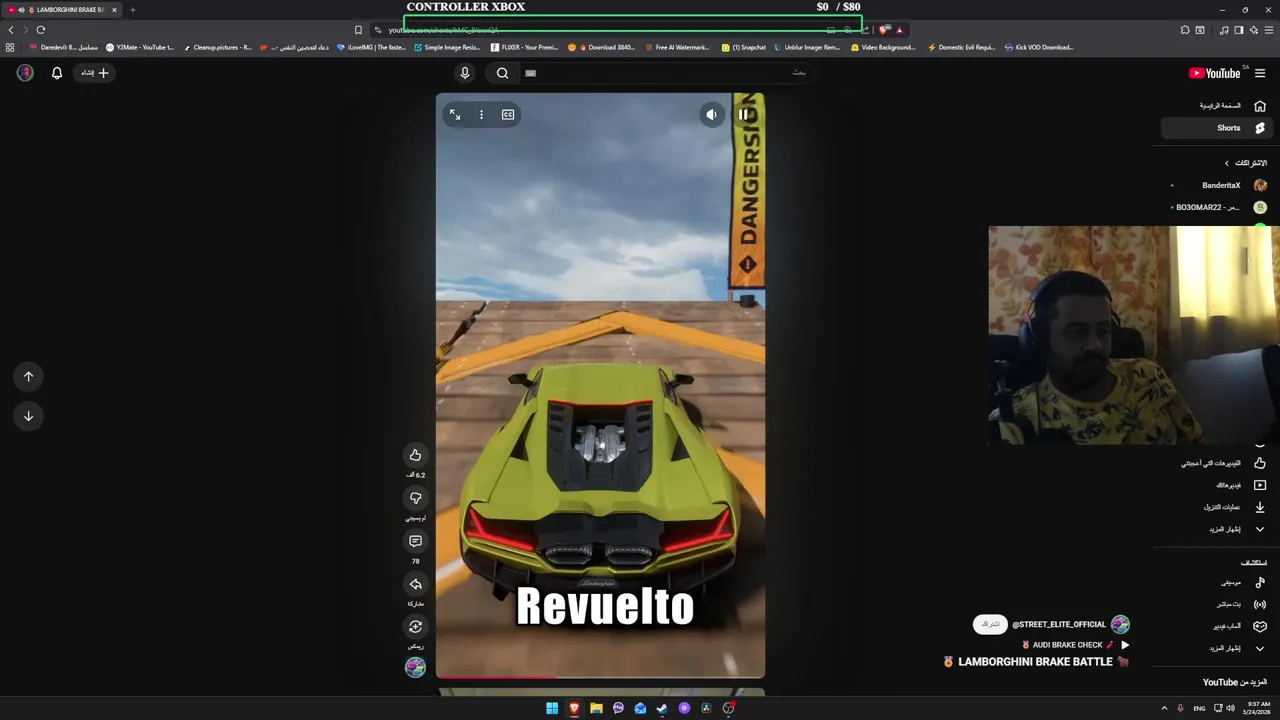Open the Simple Image Resizer bookmark
The width and height of the screenshot is (1280, 720).
[447, 47]
